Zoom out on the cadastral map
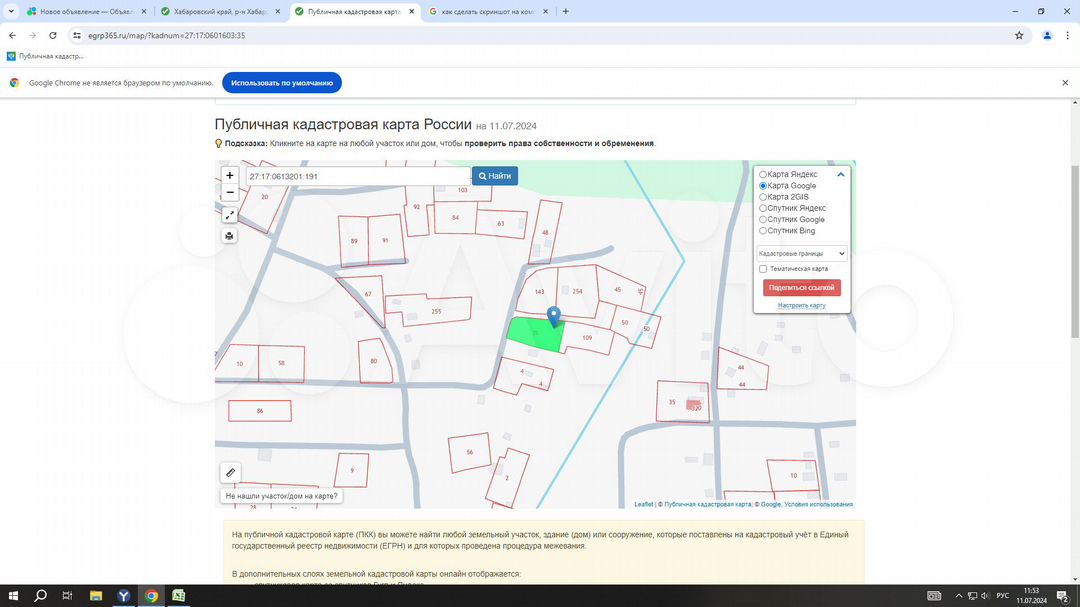1080x607 pixels. (x=230, y=192)
